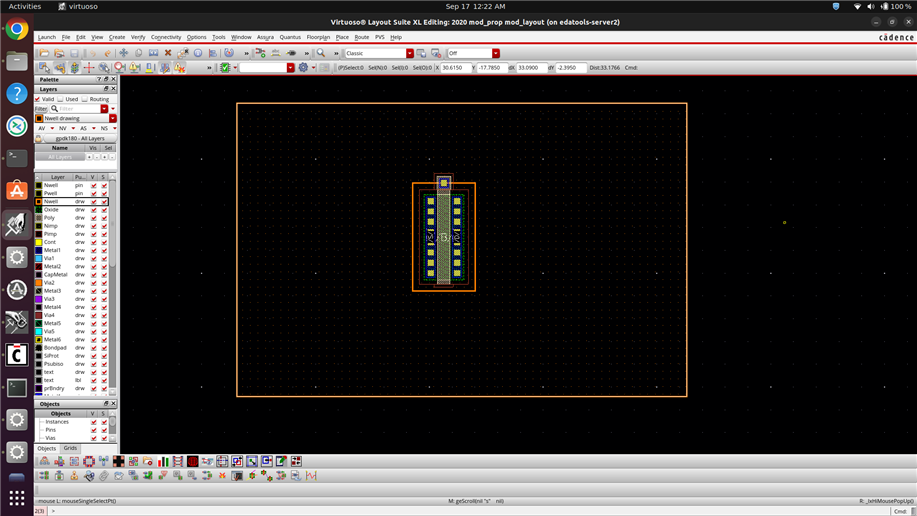Toggle the Valid layers checkbox
The image size is (917, 516).
click(37, 99)
